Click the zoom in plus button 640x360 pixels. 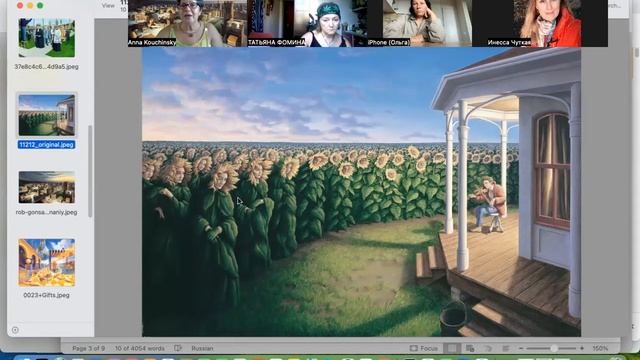582,349
